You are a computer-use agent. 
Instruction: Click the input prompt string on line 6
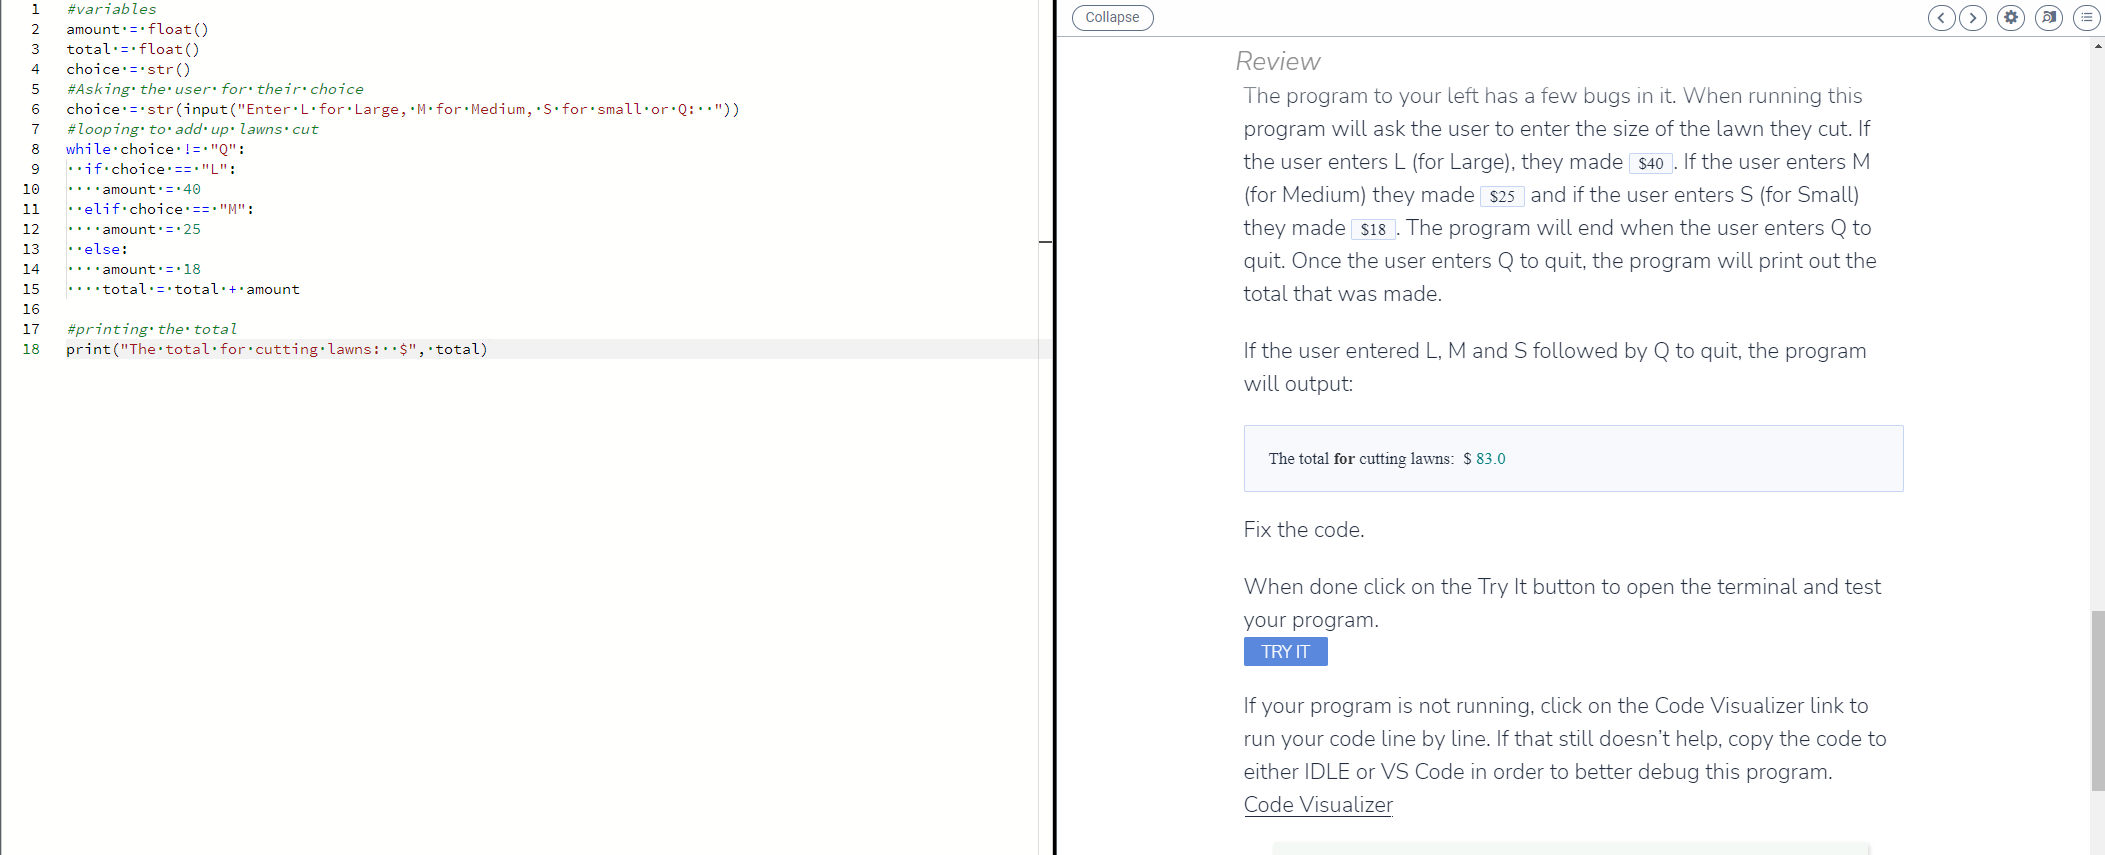pos(479,109)
